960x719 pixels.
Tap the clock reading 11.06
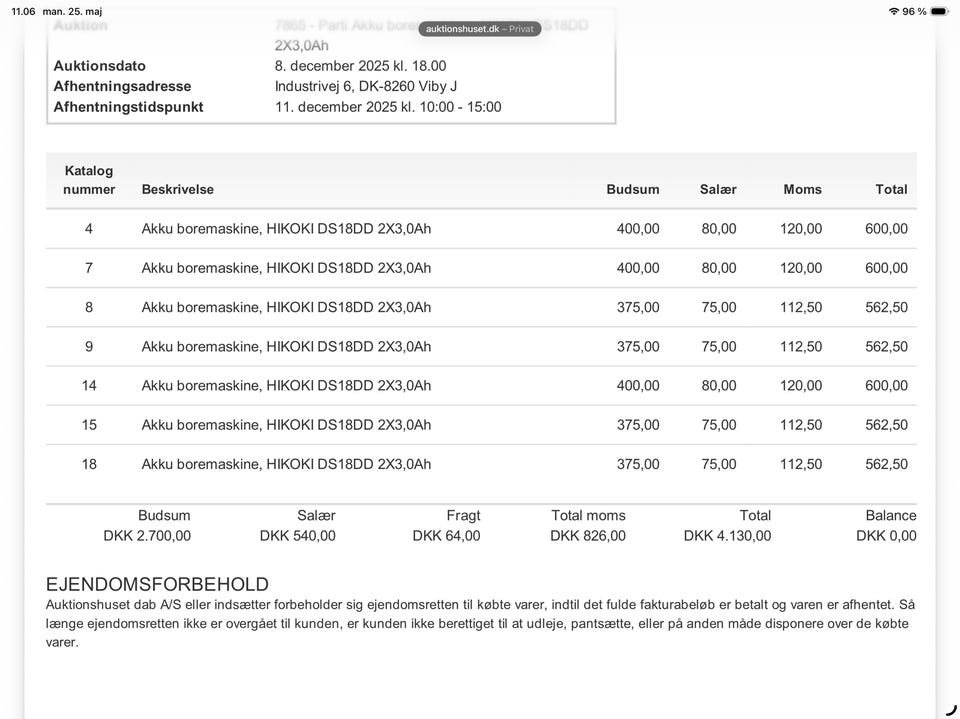click(x=23, y=11)
